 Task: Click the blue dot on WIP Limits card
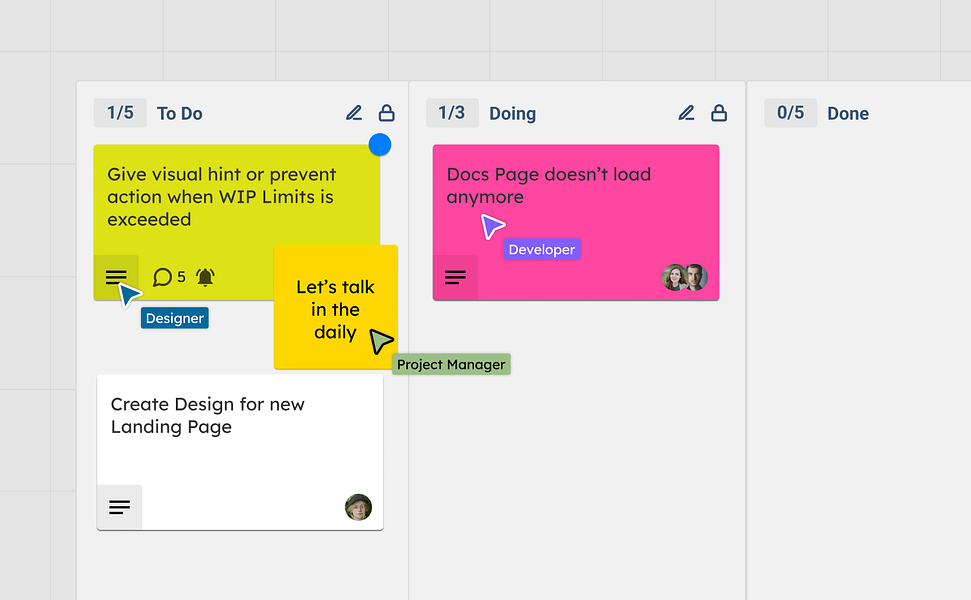pyautogui.click(x=380, y=145)
